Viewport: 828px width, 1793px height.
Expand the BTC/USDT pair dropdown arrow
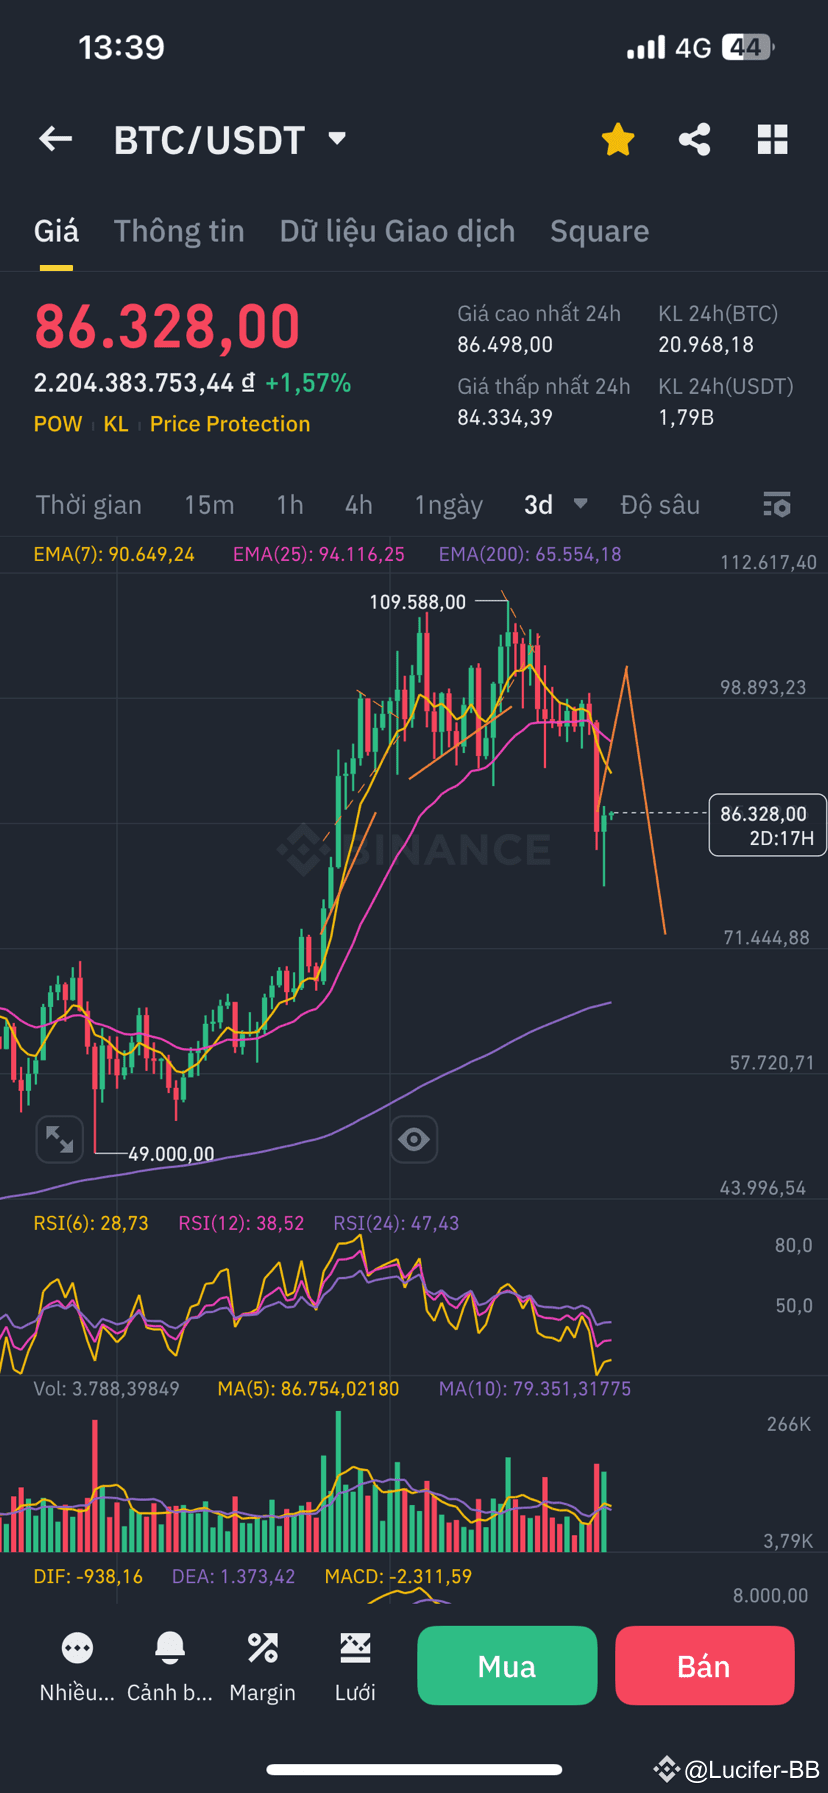(337, 138)
